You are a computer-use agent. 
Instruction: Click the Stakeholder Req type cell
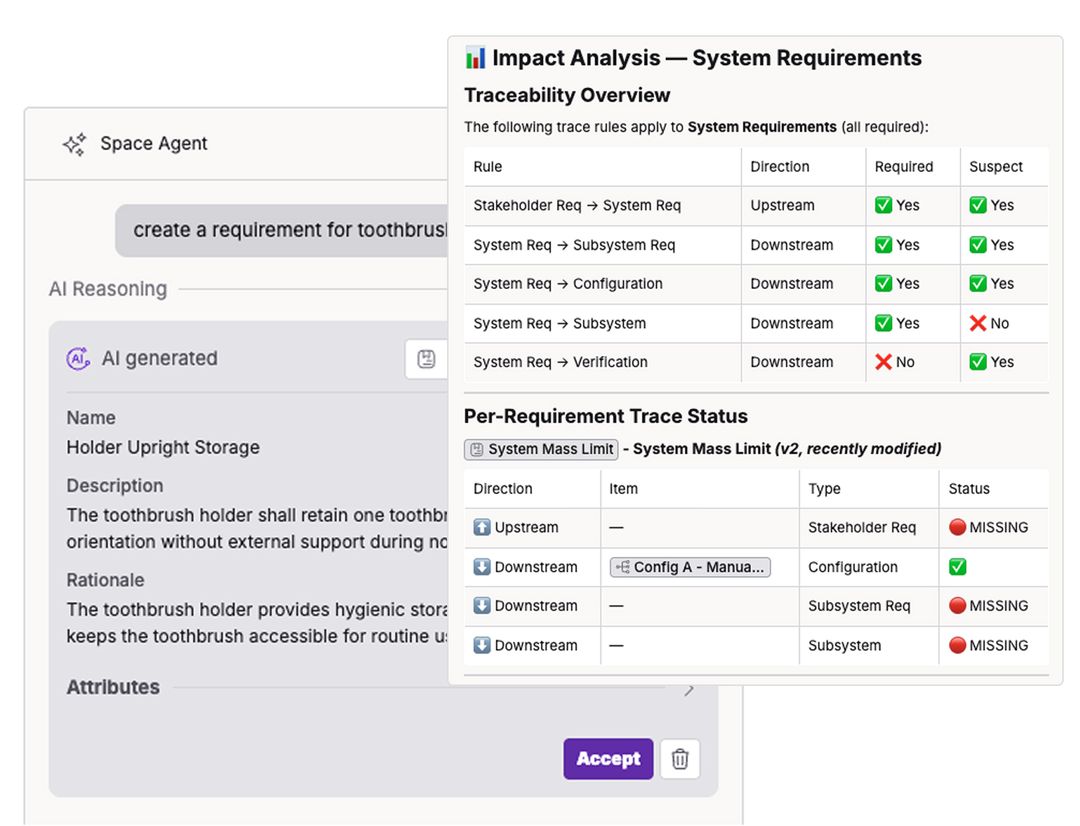click(862, 527)
